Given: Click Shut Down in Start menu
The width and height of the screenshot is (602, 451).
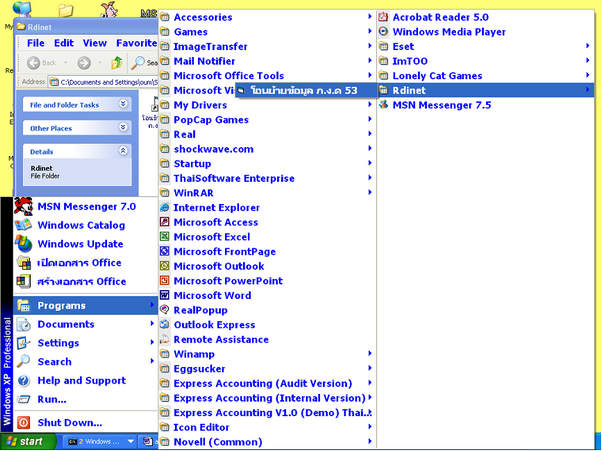Looking at the screenshot, I should pos(69,423).
